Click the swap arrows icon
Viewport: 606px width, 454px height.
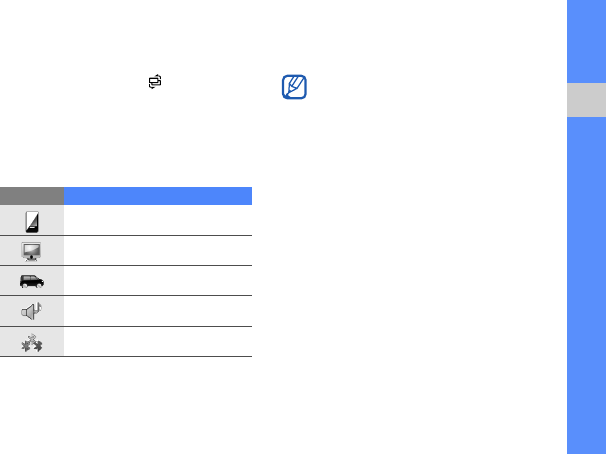[x=155, y=82]
